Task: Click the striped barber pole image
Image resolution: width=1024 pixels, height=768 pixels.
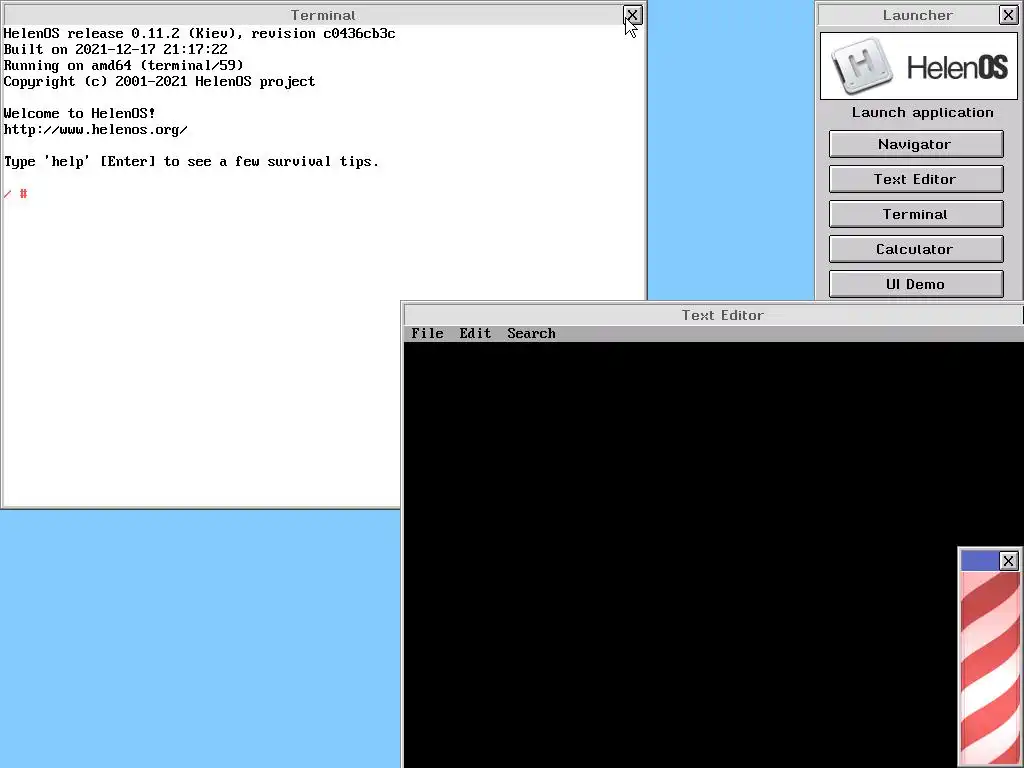Action: [990, 668]
